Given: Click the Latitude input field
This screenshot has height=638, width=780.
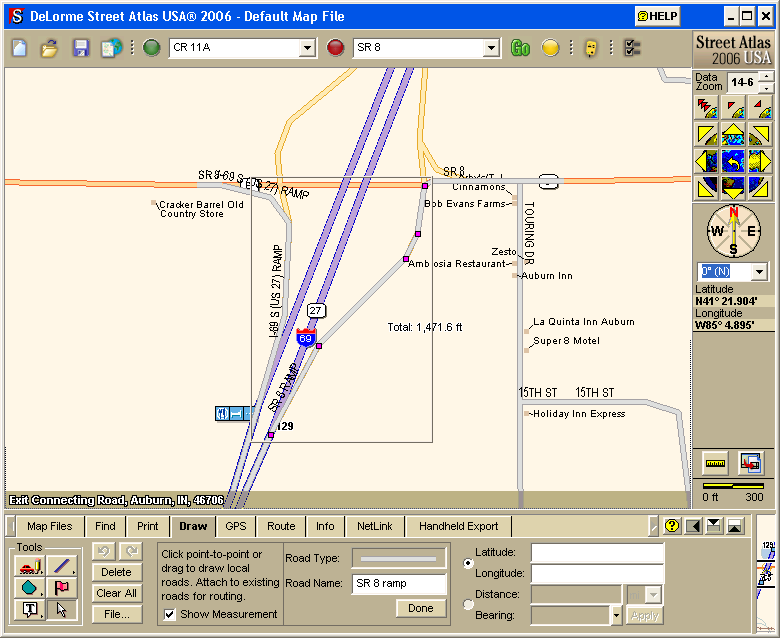Looking at the screenshot, I should 597,553.
